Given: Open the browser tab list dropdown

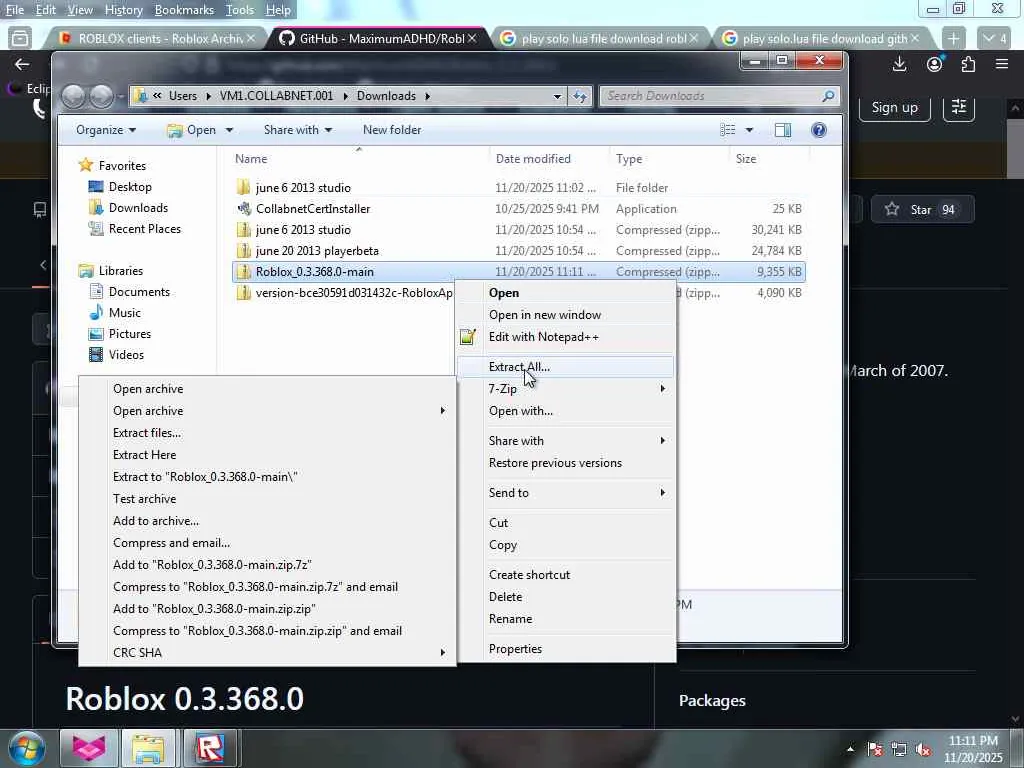Looking at the screenshot, I should tap(995, 39).
